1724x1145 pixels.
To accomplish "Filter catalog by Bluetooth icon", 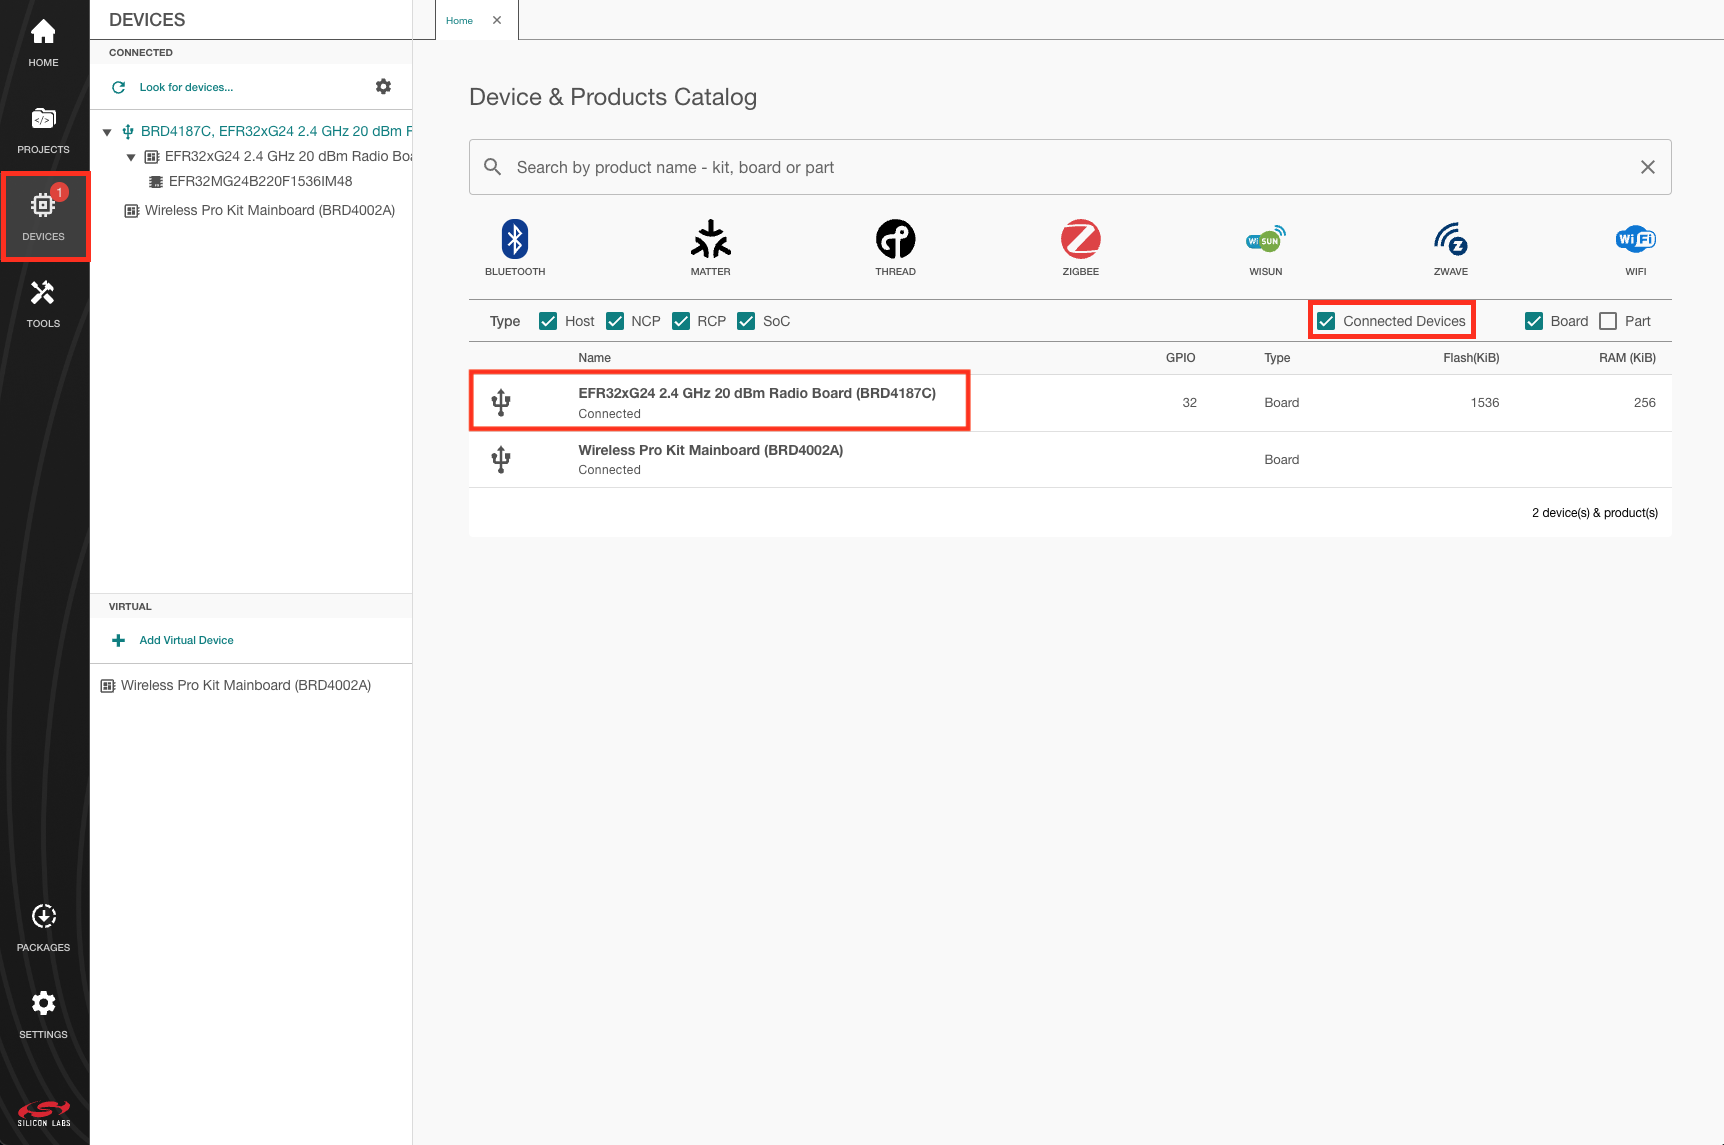I will [515, 241].
